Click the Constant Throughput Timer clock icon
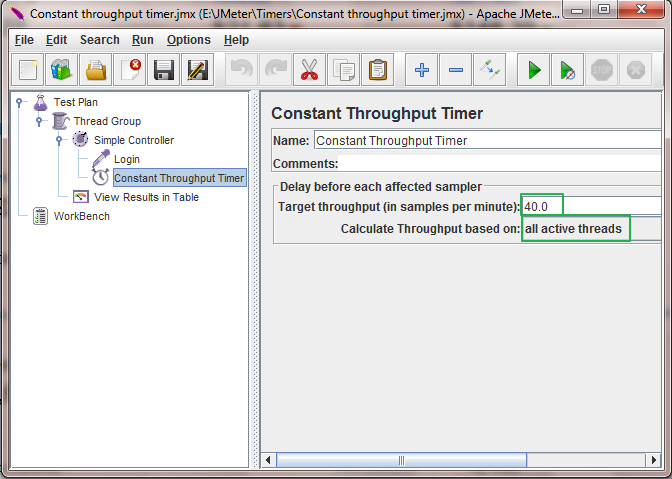672x479 pixels. point(101,177)
